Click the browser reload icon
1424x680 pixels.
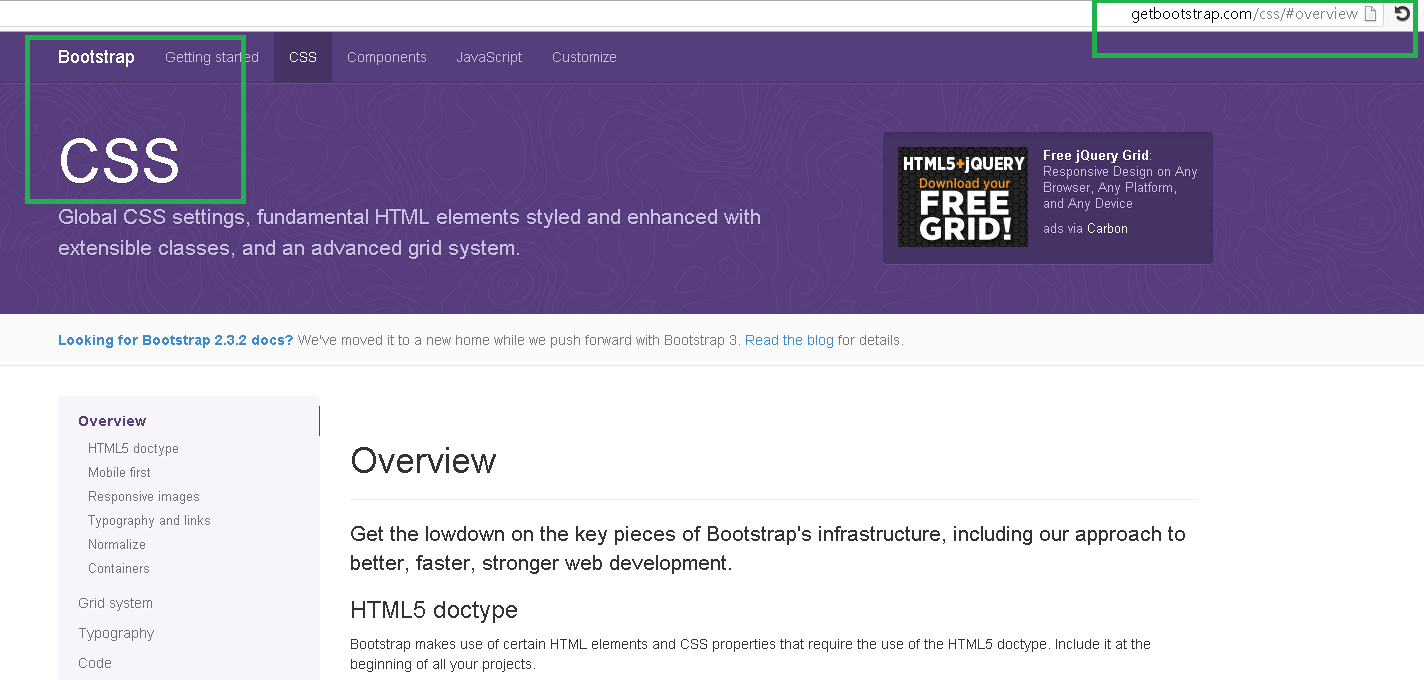coord(1403,13)
